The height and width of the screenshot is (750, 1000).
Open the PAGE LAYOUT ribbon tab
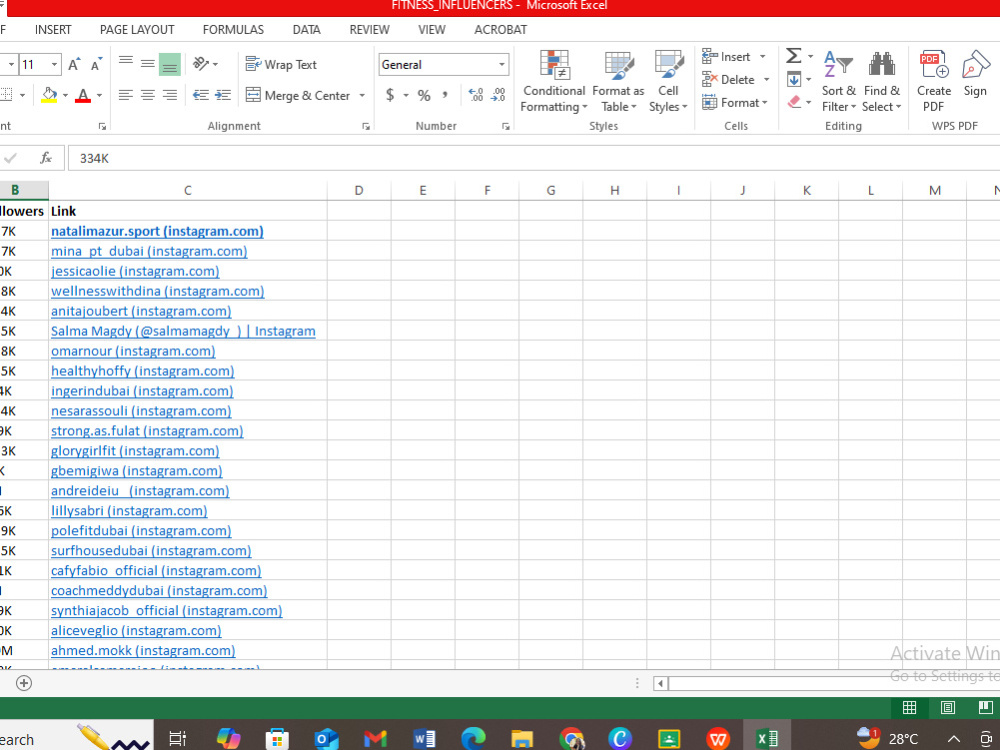tap(137, 30)
